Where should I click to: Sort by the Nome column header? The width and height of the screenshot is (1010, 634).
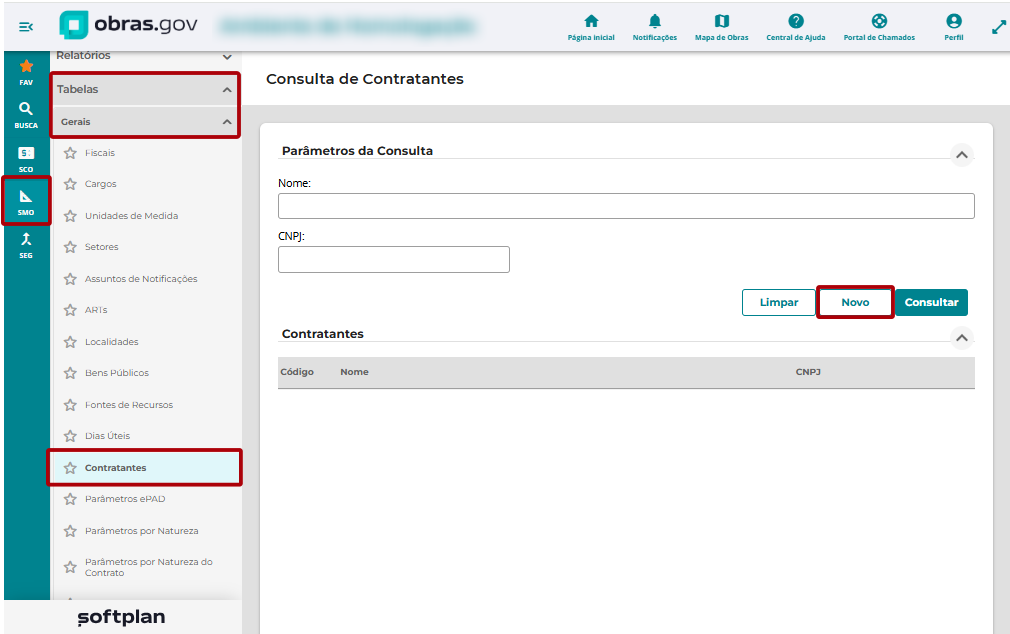tap(354, 372)
